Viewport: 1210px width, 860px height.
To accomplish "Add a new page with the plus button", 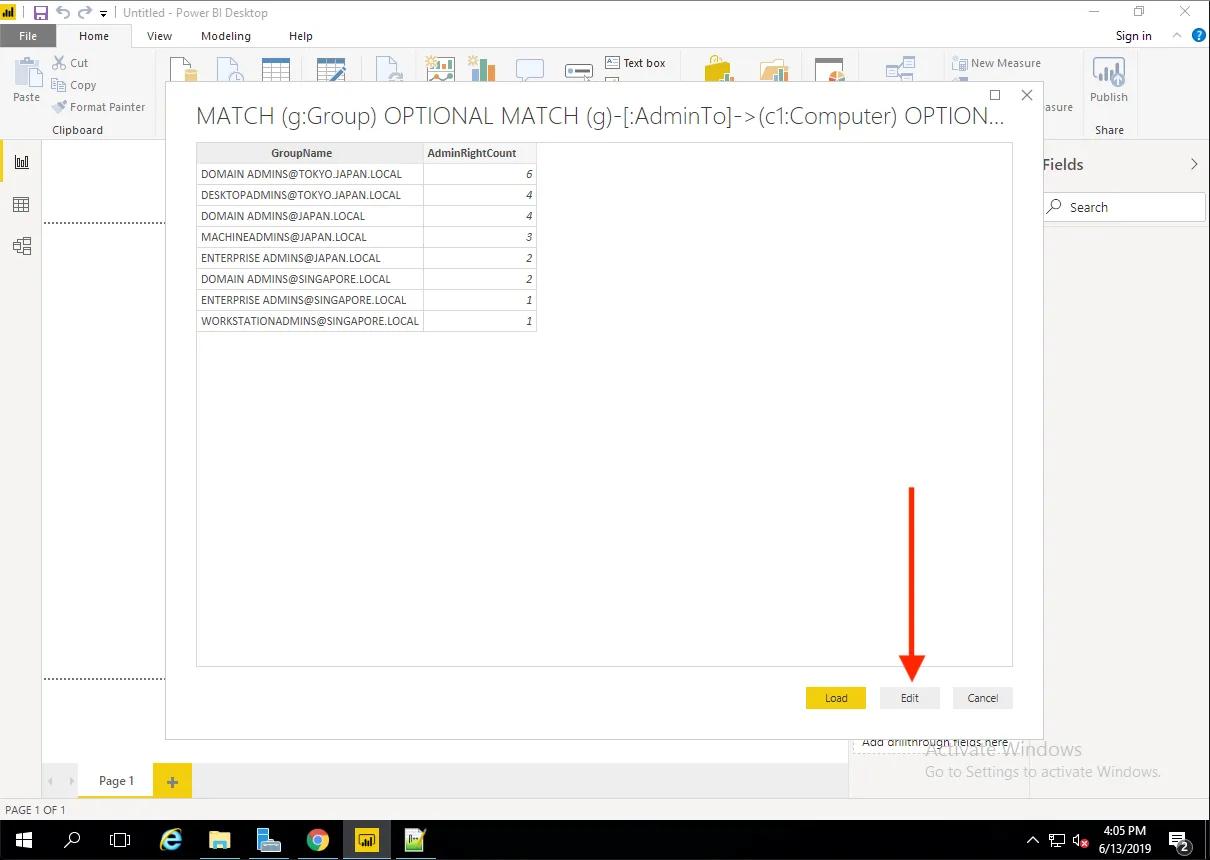I will tap(172, 782).
